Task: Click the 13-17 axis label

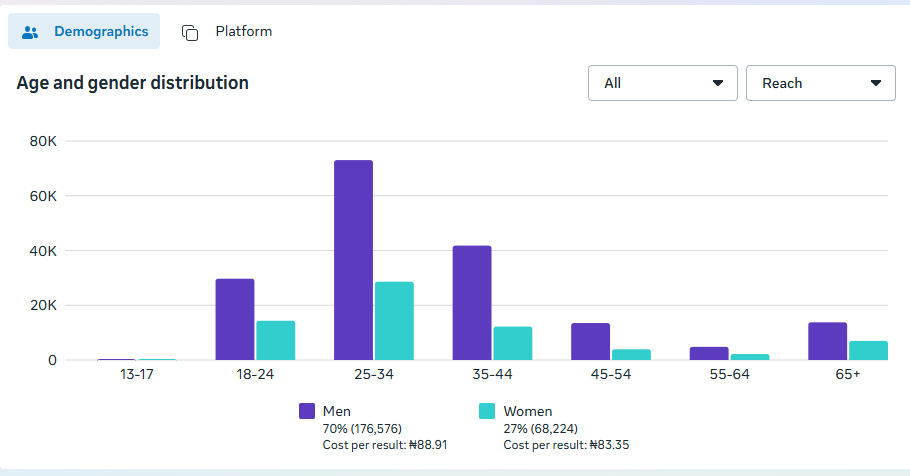Action: point(136,374)
